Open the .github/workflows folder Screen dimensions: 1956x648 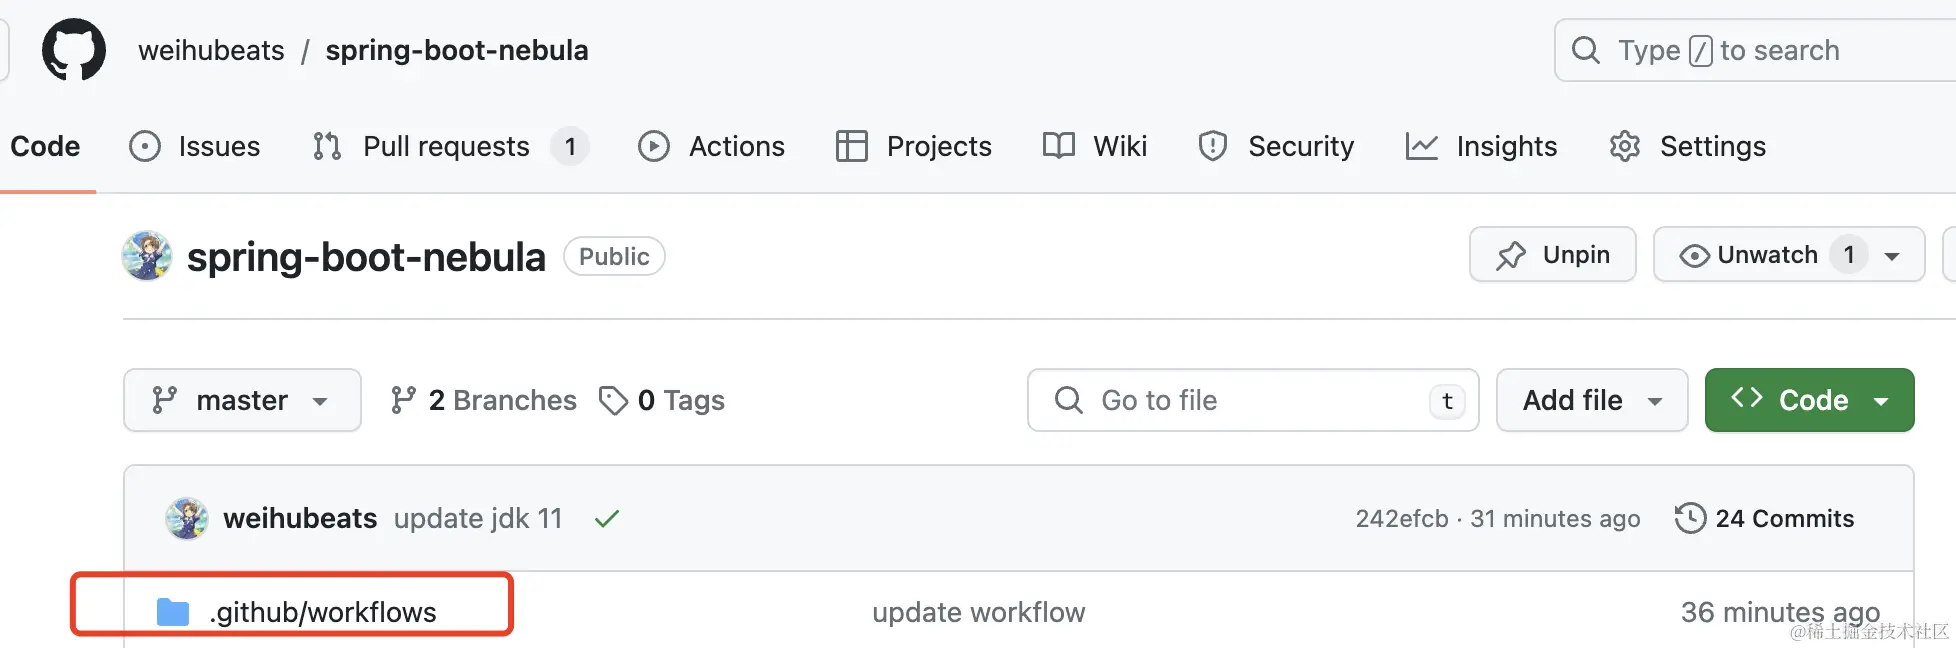coord(322,612)
